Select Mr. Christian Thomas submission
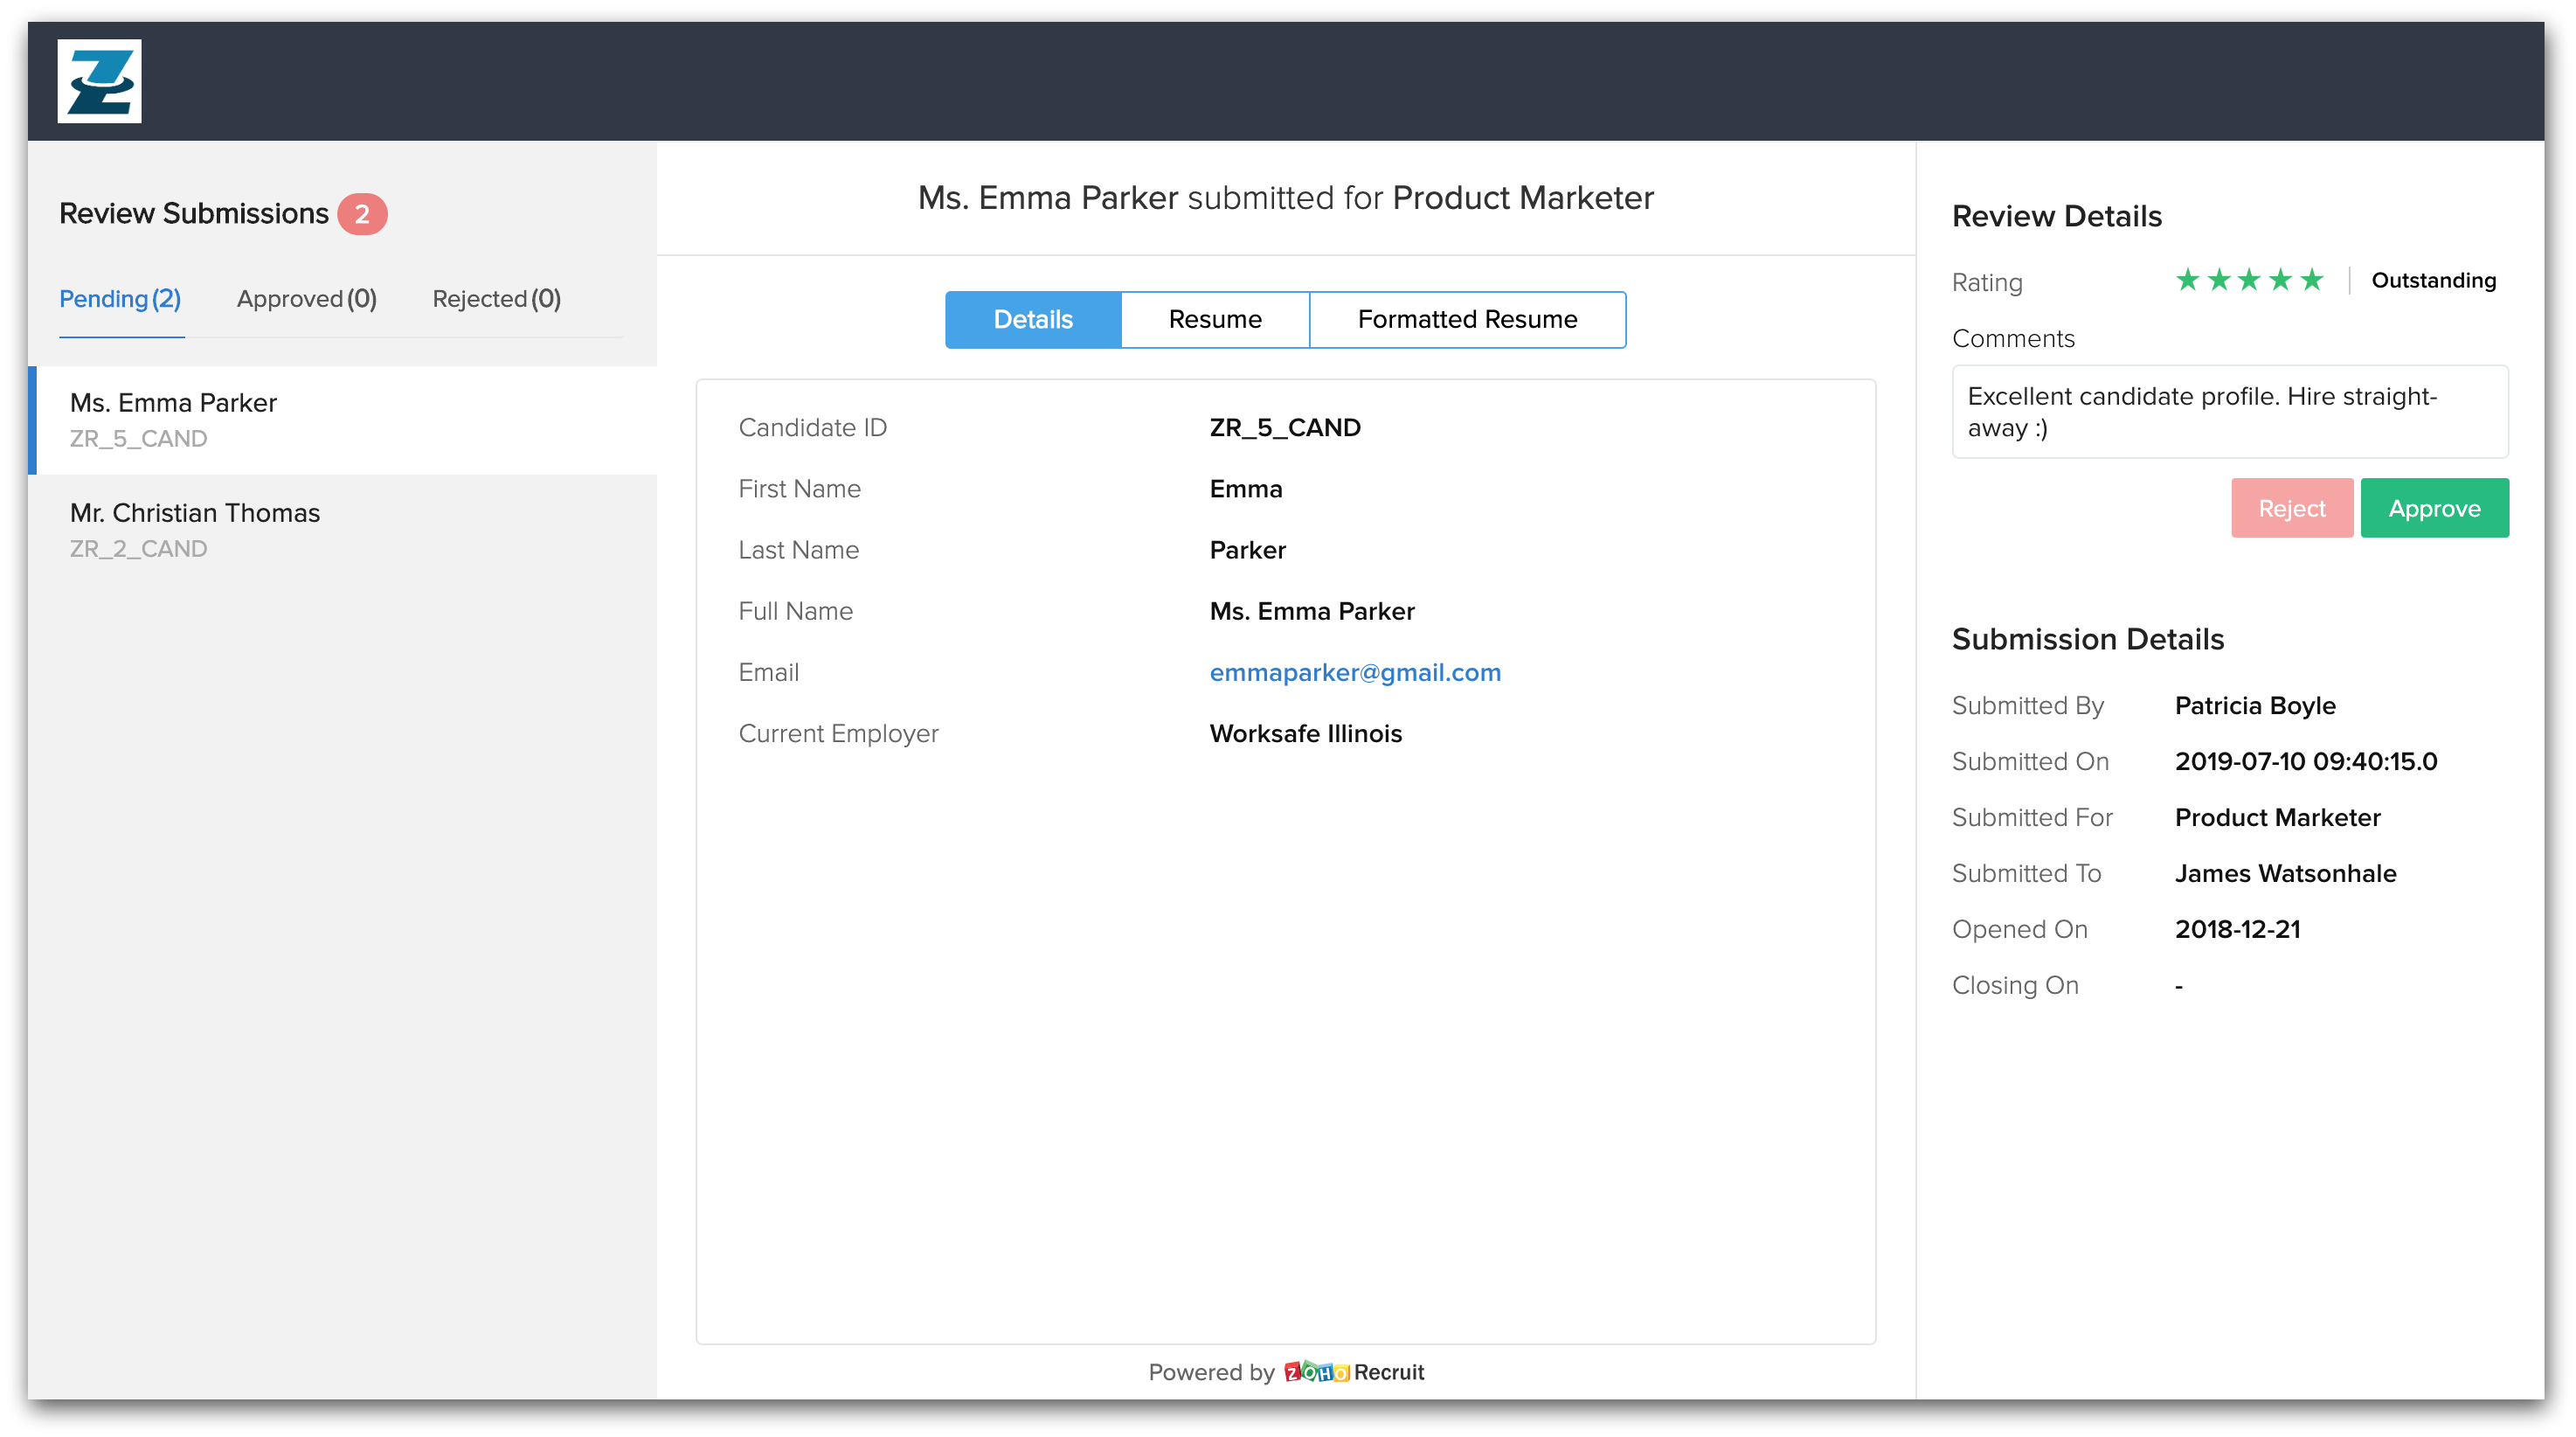The height and width of the screenshot is (1437, 2576). click(x=195, y=529)
